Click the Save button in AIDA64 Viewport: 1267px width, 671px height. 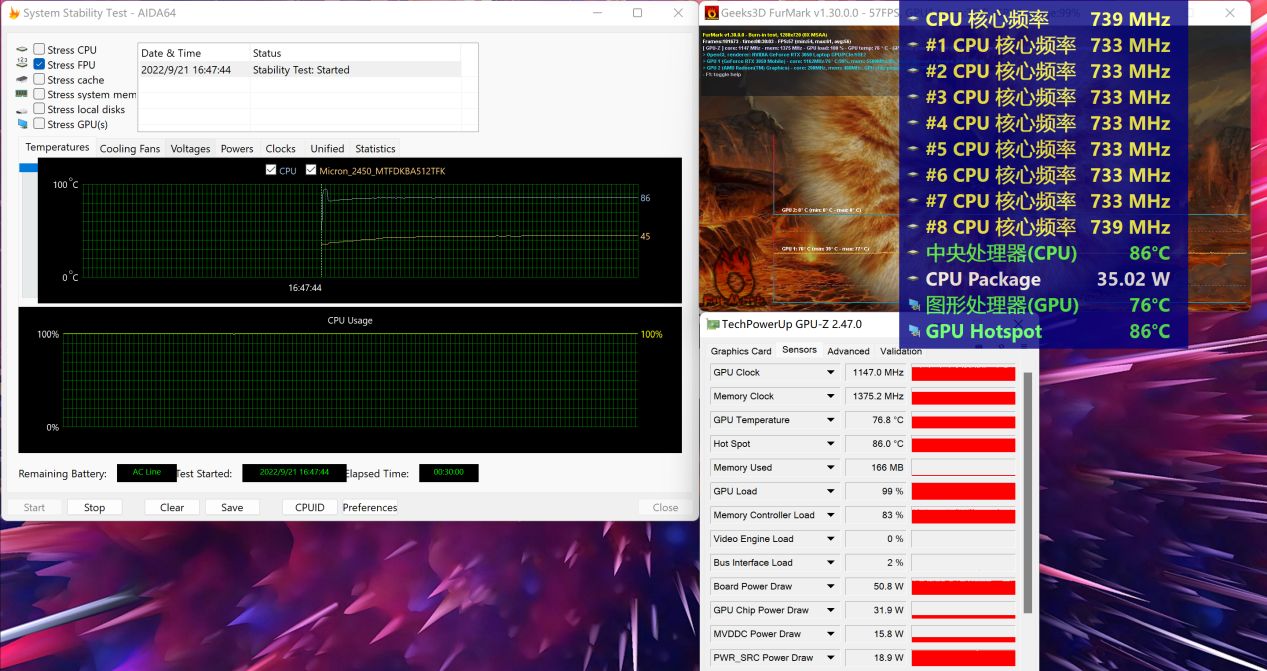pos(232,507)
